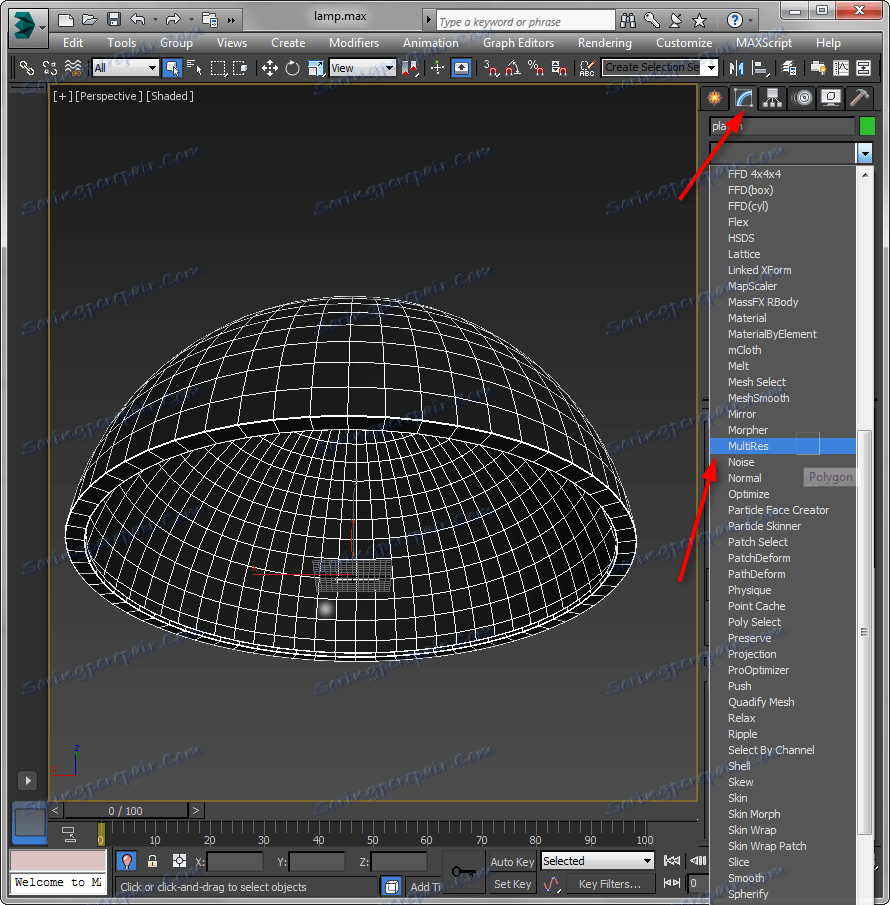Activate the Select Object arrow tool
890x905 pixels.
tap(172, 68)
